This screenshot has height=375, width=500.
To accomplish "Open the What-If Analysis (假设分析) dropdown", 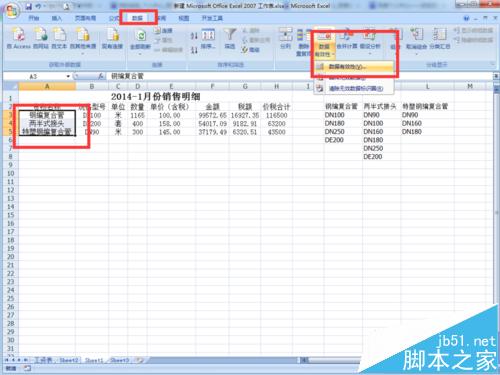I will (x=370, y=53).
